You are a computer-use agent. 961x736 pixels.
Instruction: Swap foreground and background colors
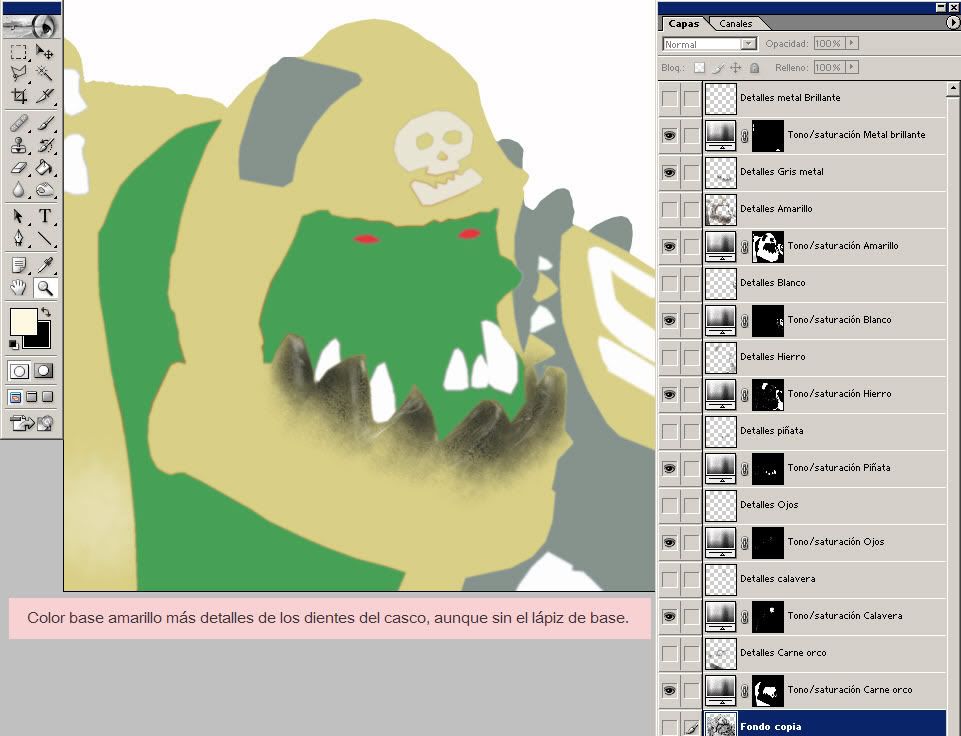pyautogui.click(x=45, y=313)
